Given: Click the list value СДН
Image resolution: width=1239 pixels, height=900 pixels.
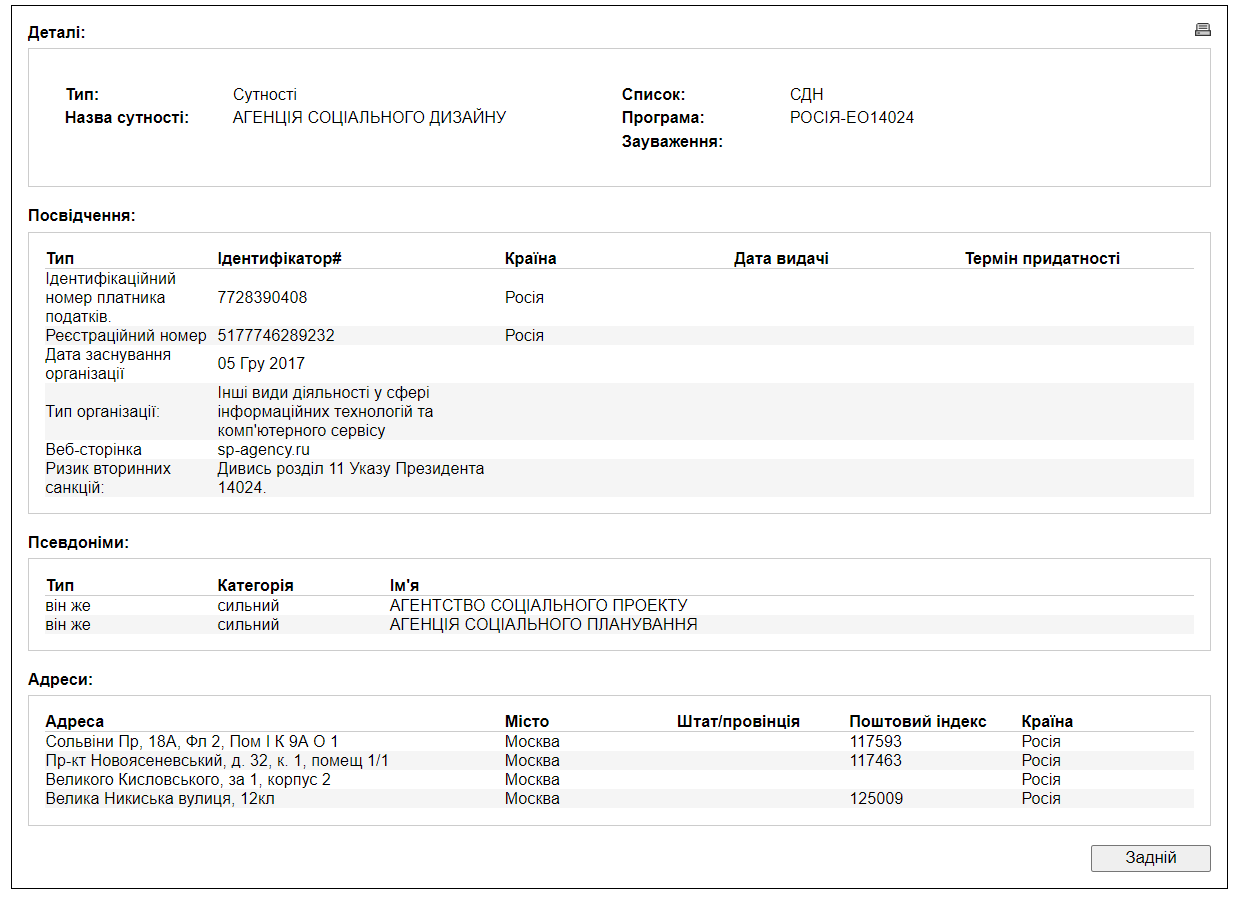Looking at the screenshot, I should (806, 95).
